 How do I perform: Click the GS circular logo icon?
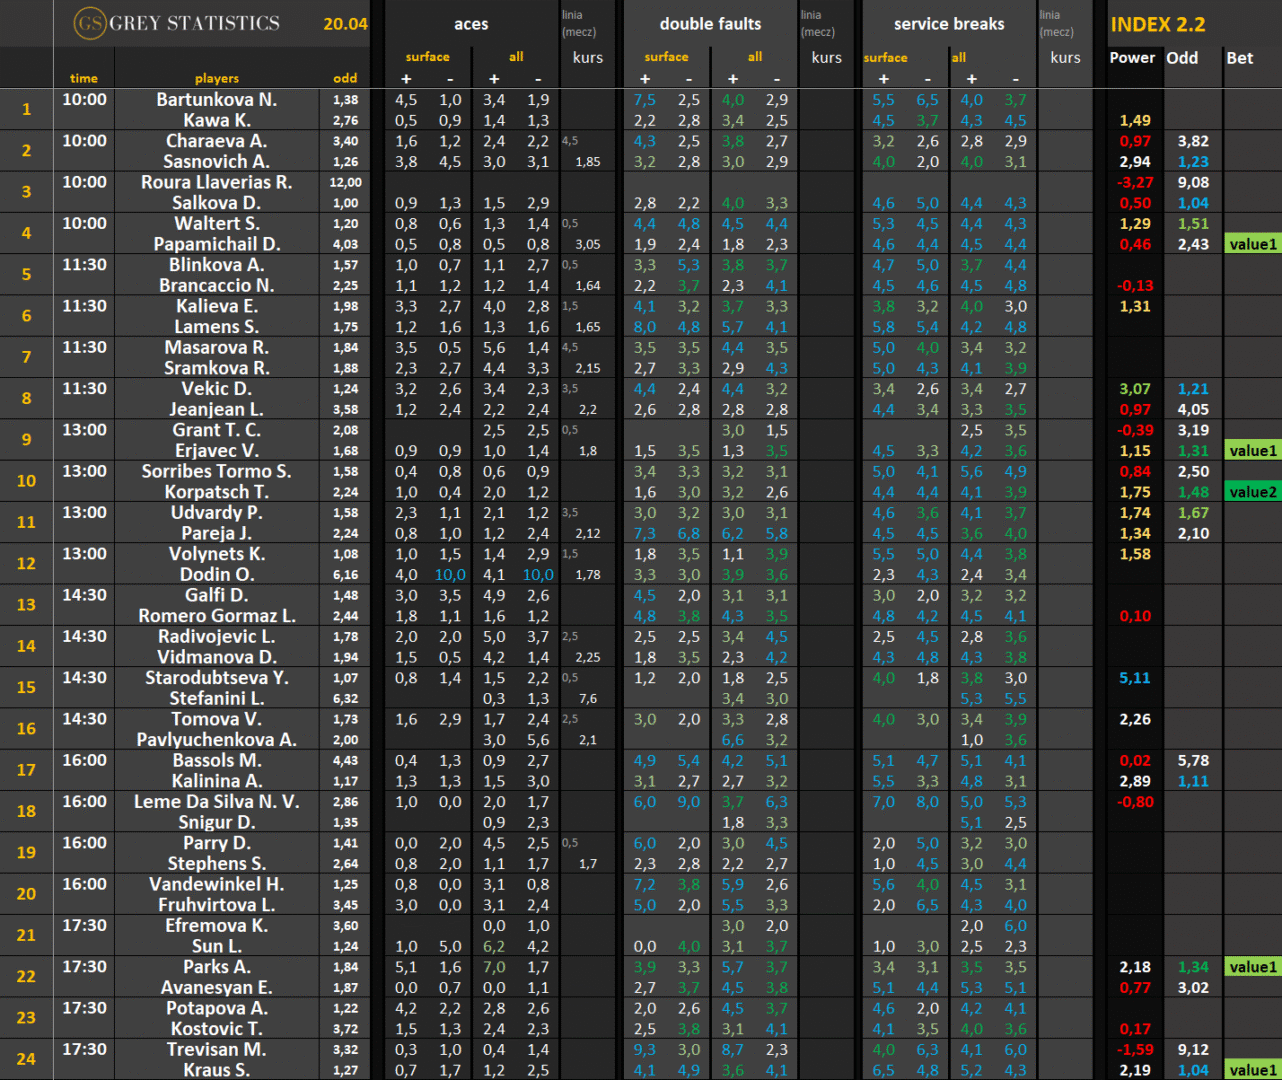coord(90,24)
